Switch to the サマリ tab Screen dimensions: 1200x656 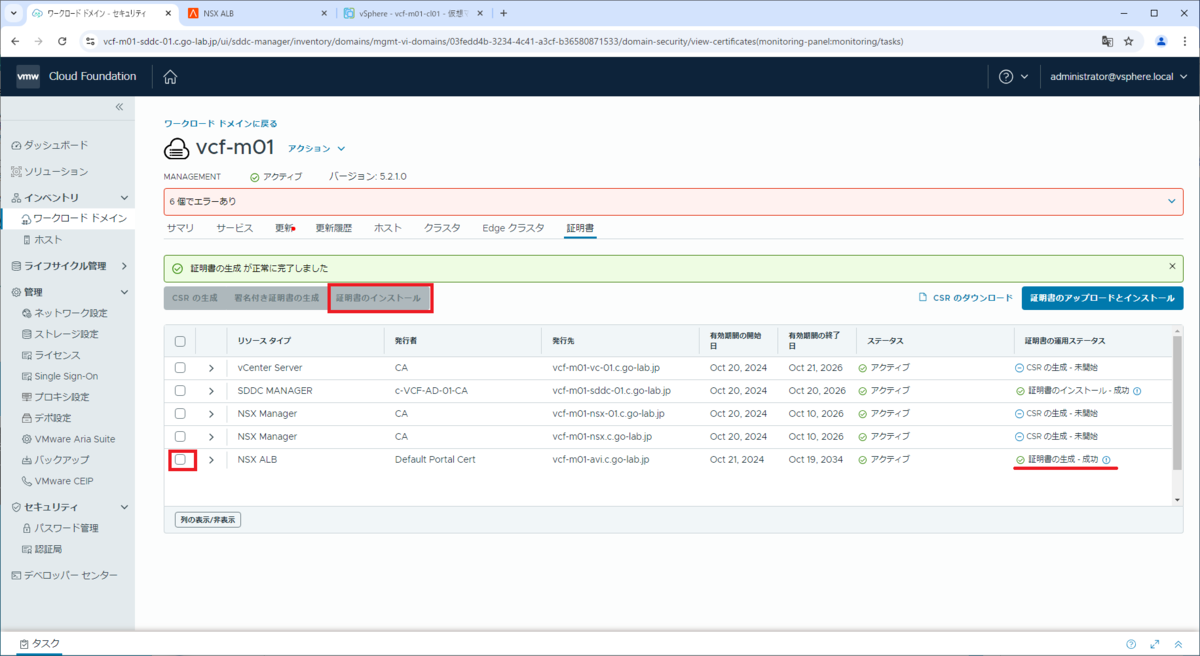180,228
